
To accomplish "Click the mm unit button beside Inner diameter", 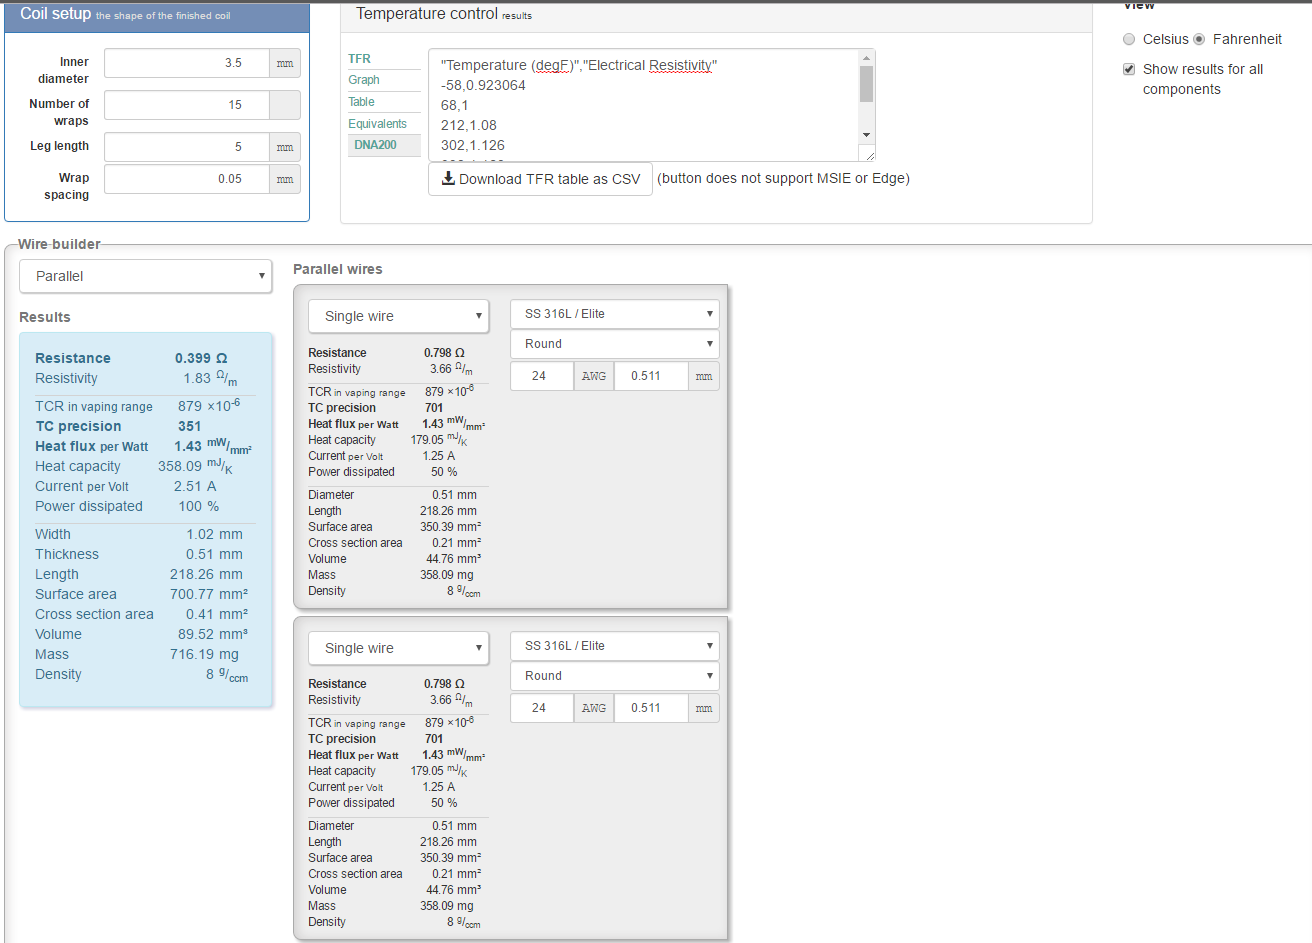I will [x=285, y=63].
